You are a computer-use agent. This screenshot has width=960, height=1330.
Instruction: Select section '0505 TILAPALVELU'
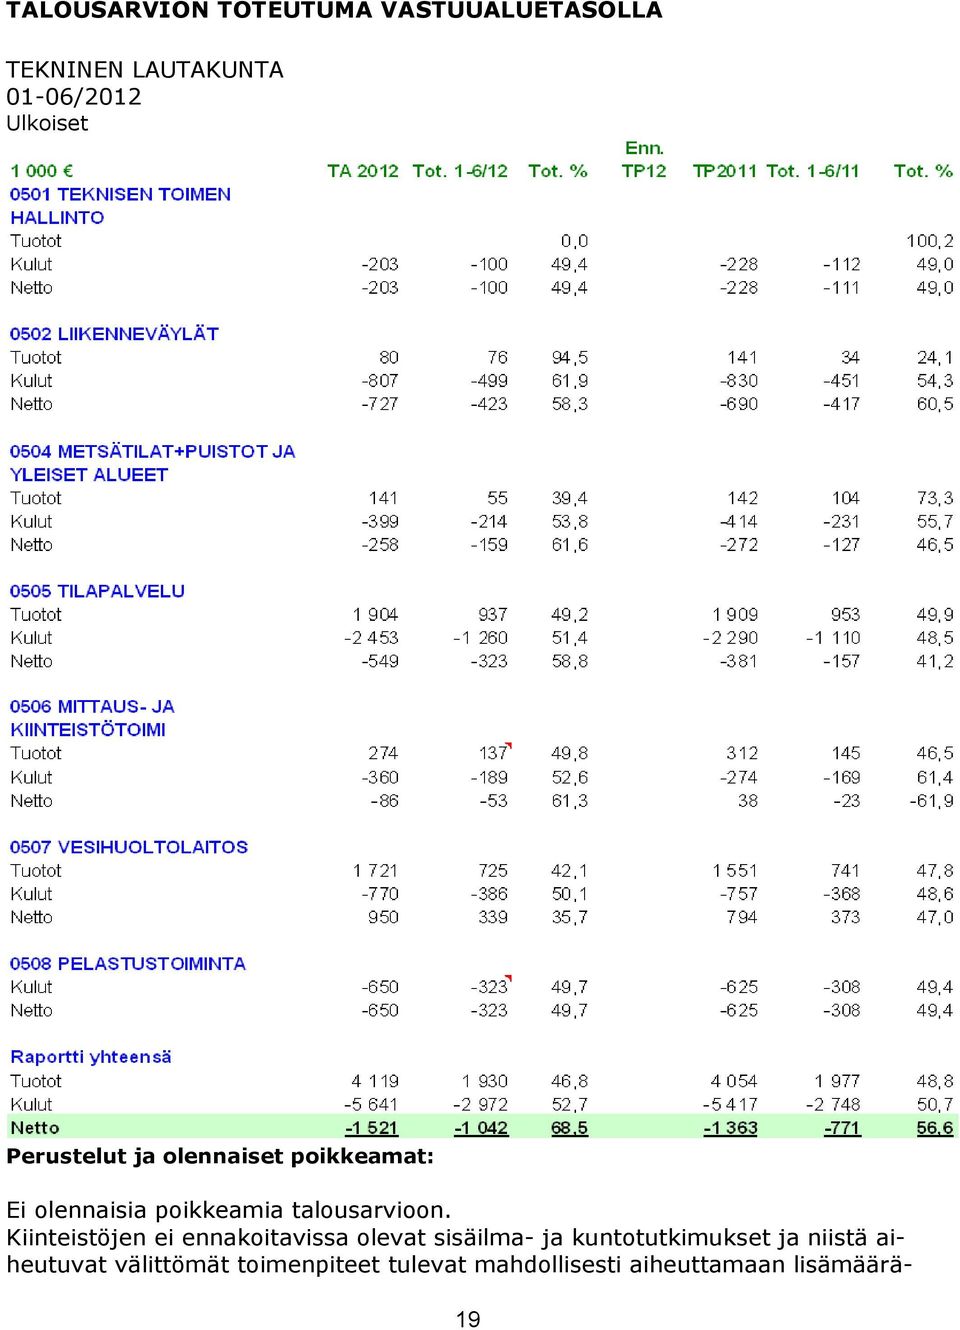coord(97,591)
